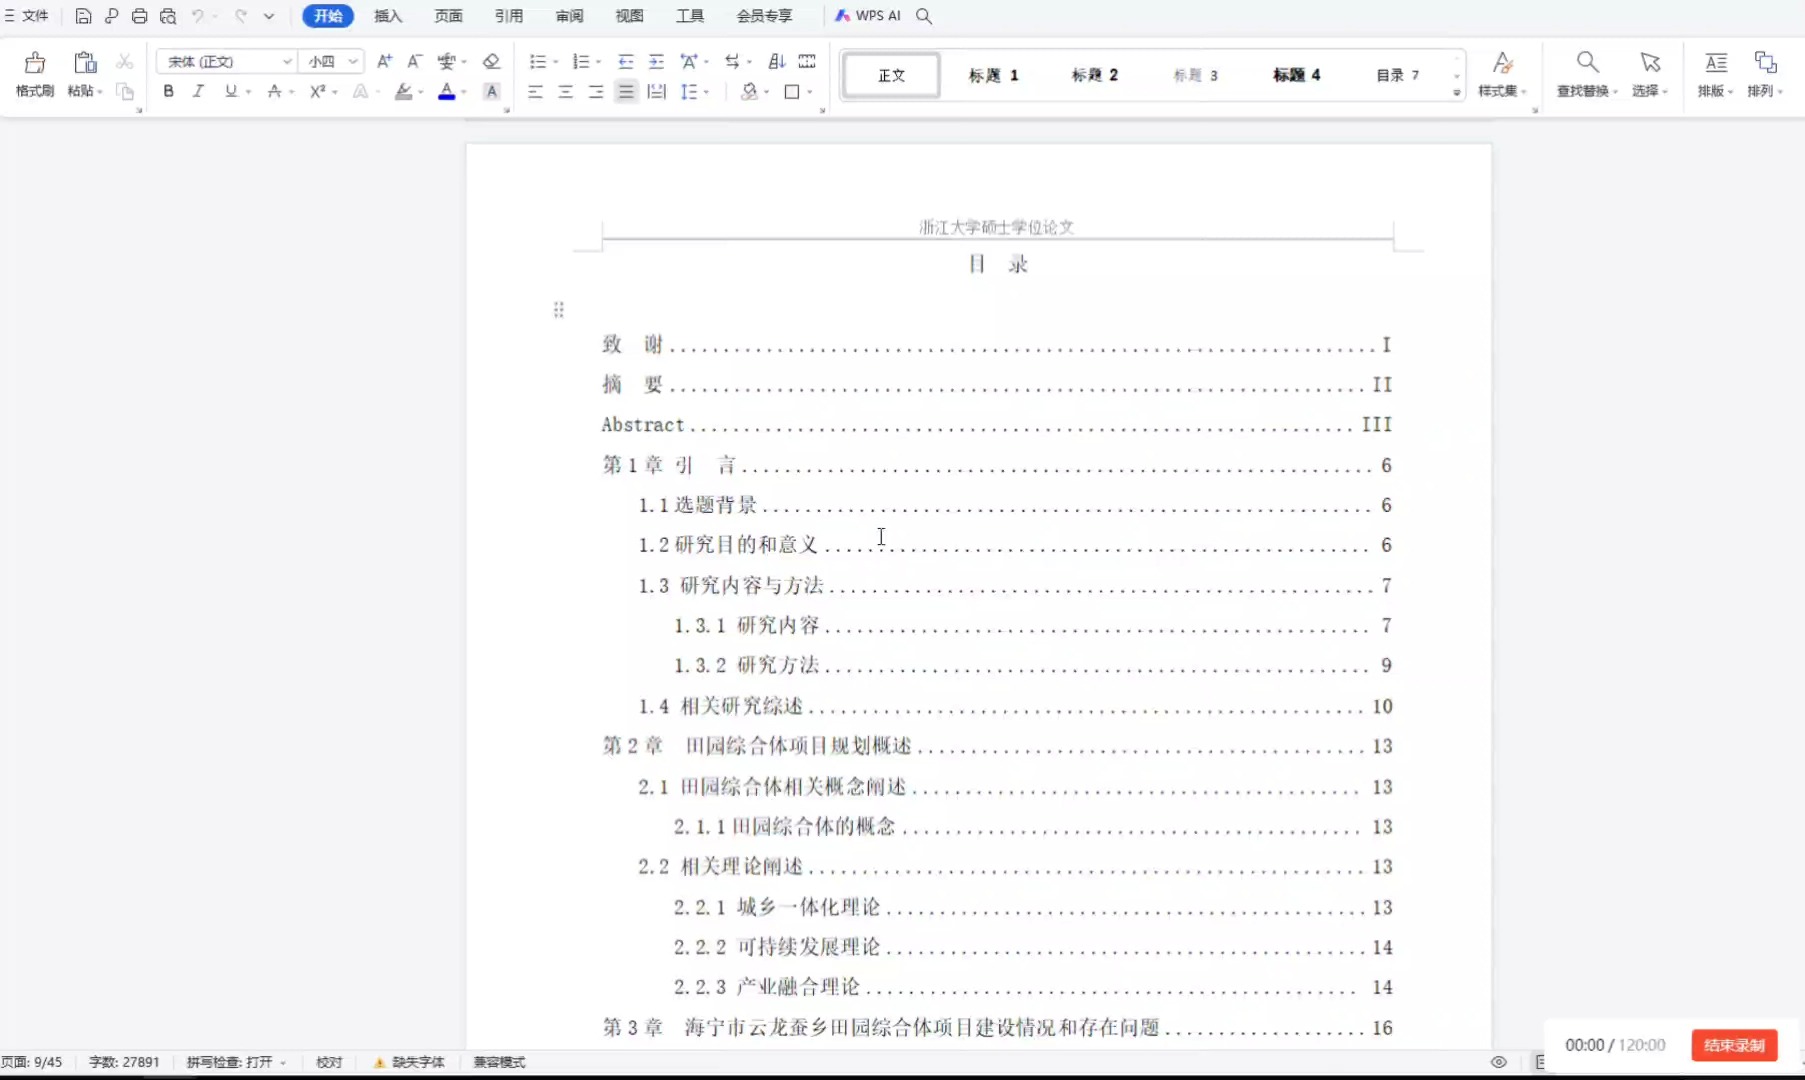
Task: Click the Paste (粘贴) clipboard icon
Action: (x=85, y=63)
